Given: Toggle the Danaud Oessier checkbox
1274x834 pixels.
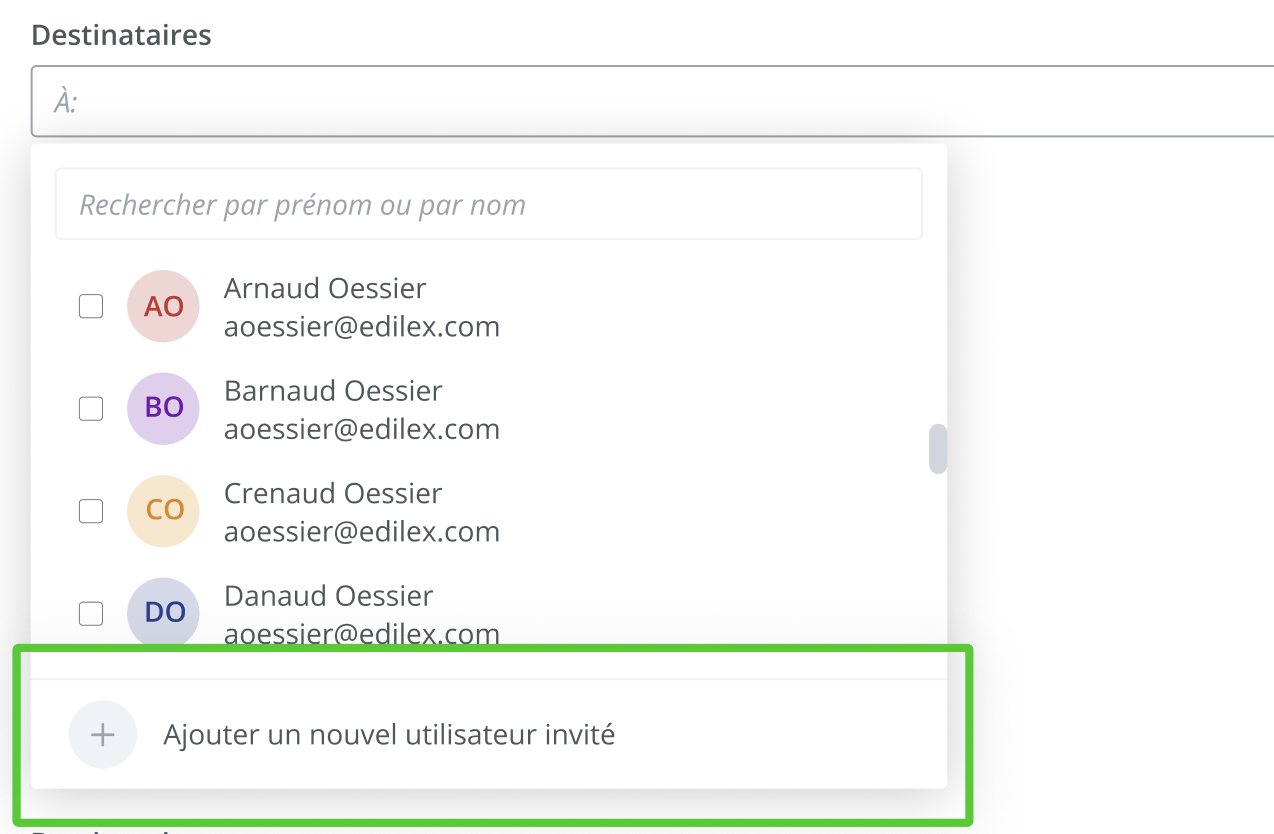Looking at the screenshot, I should click(x=91, y=613).
